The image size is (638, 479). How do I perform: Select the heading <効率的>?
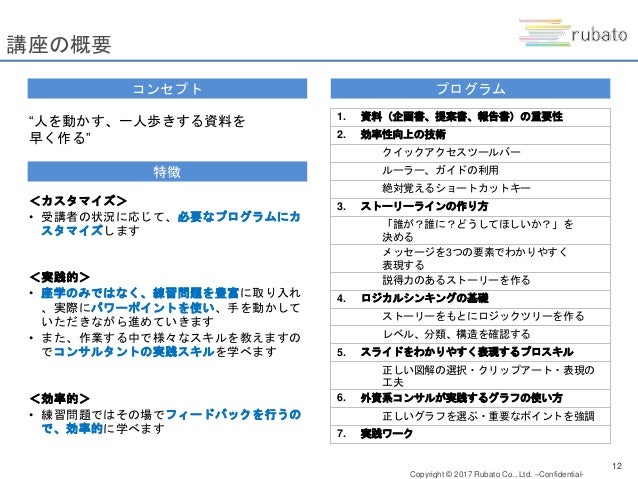[x=59, y=398]
